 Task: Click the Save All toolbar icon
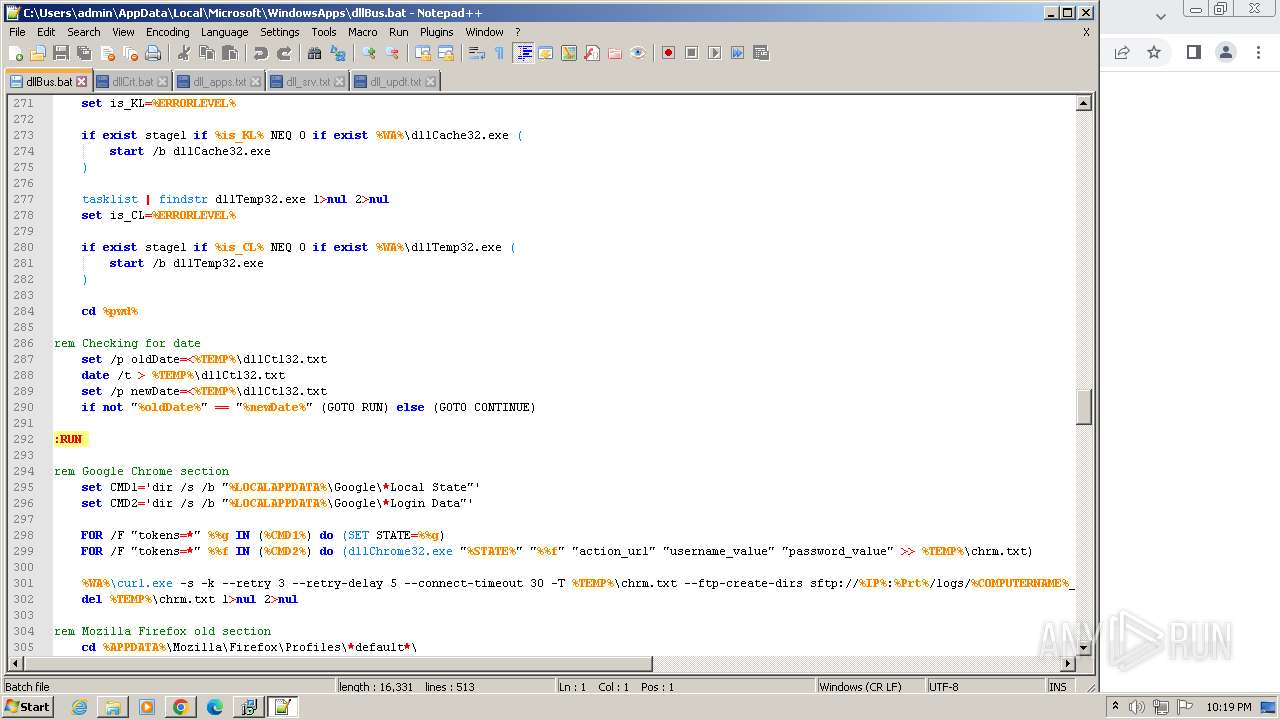click(x=84, y=53)
